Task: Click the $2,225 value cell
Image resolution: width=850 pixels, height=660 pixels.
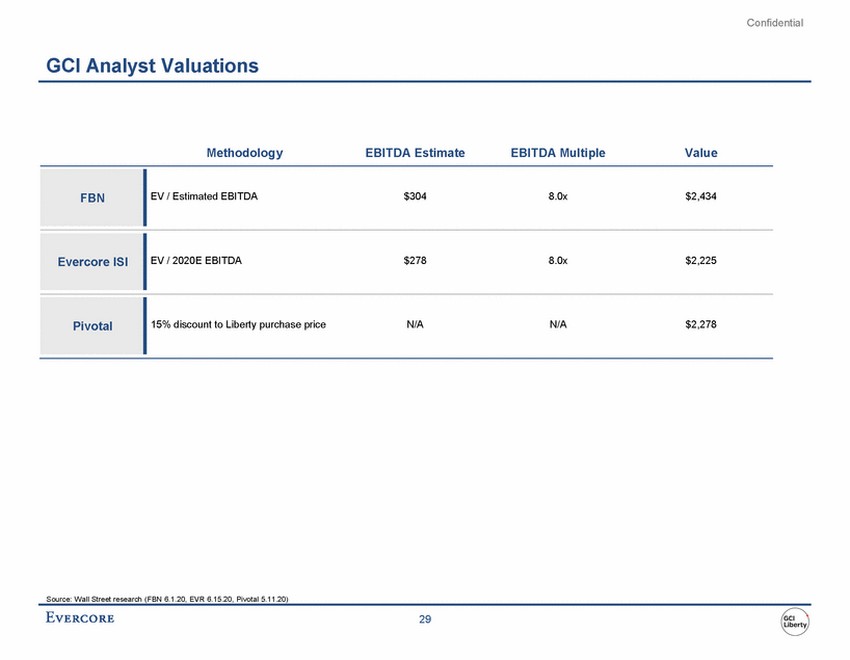Action: (x=700, y=261)
